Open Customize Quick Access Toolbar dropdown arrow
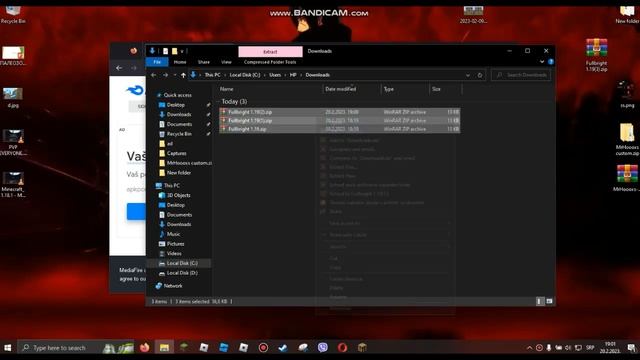 coord(182,51)
